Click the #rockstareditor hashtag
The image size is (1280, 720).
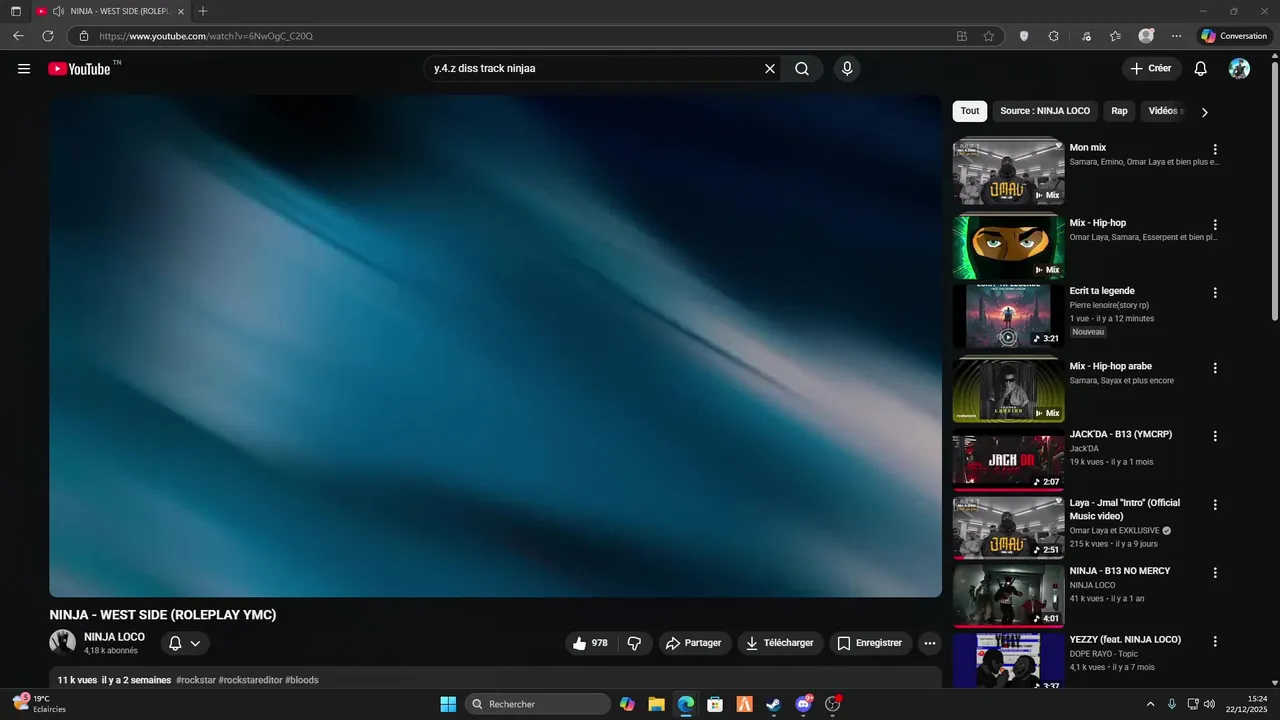pos(250,680)
